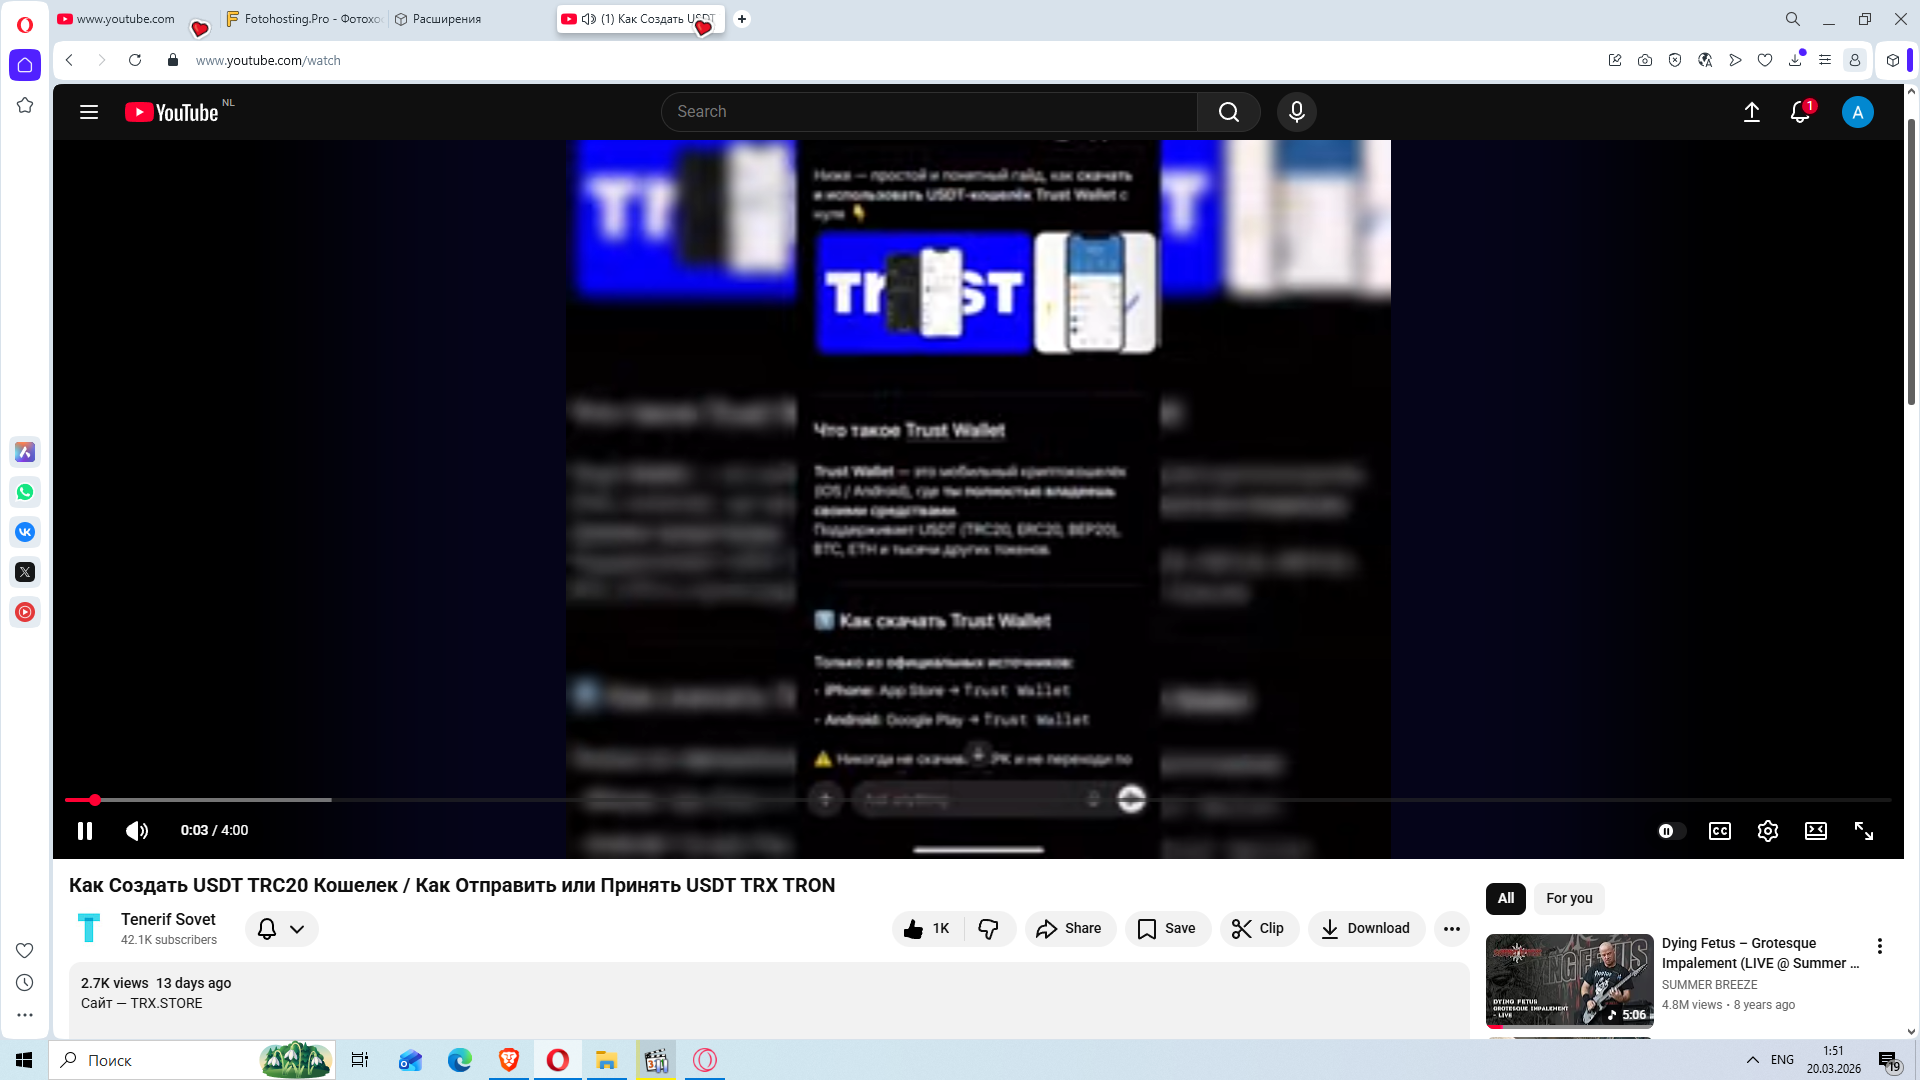
Task: Click the Download button
Action: 1365,929
